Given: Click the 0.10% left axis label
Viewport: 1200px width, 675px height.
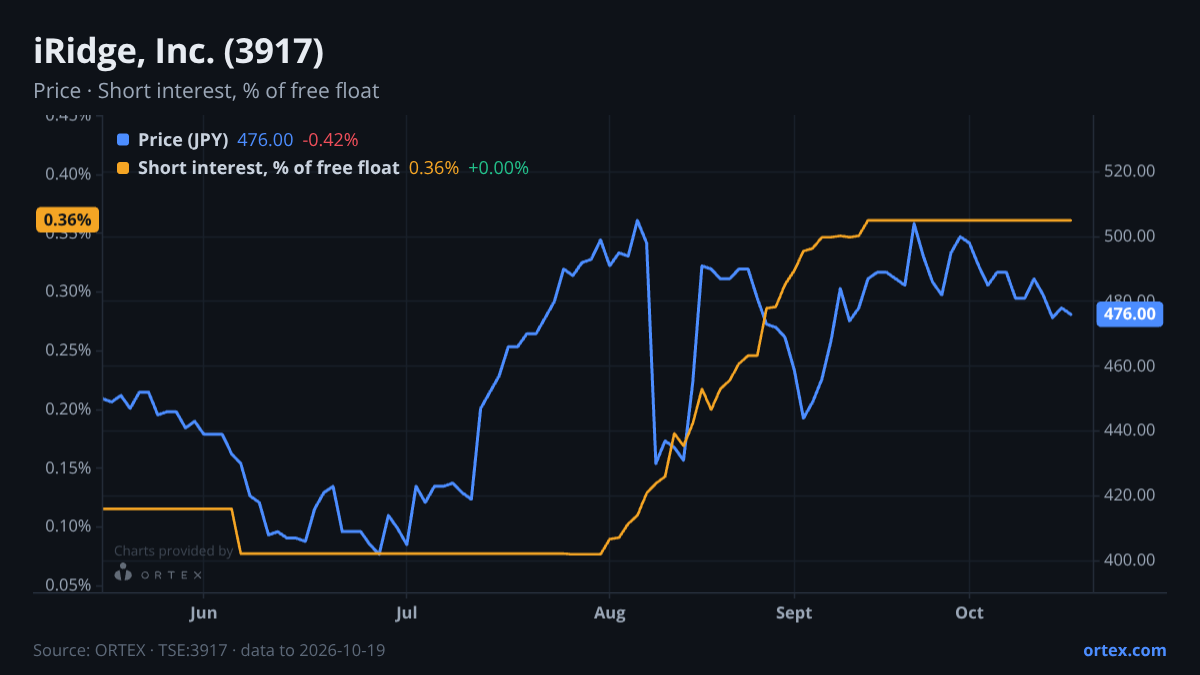Looking at the screenshot, I should (x=69, y=526).
